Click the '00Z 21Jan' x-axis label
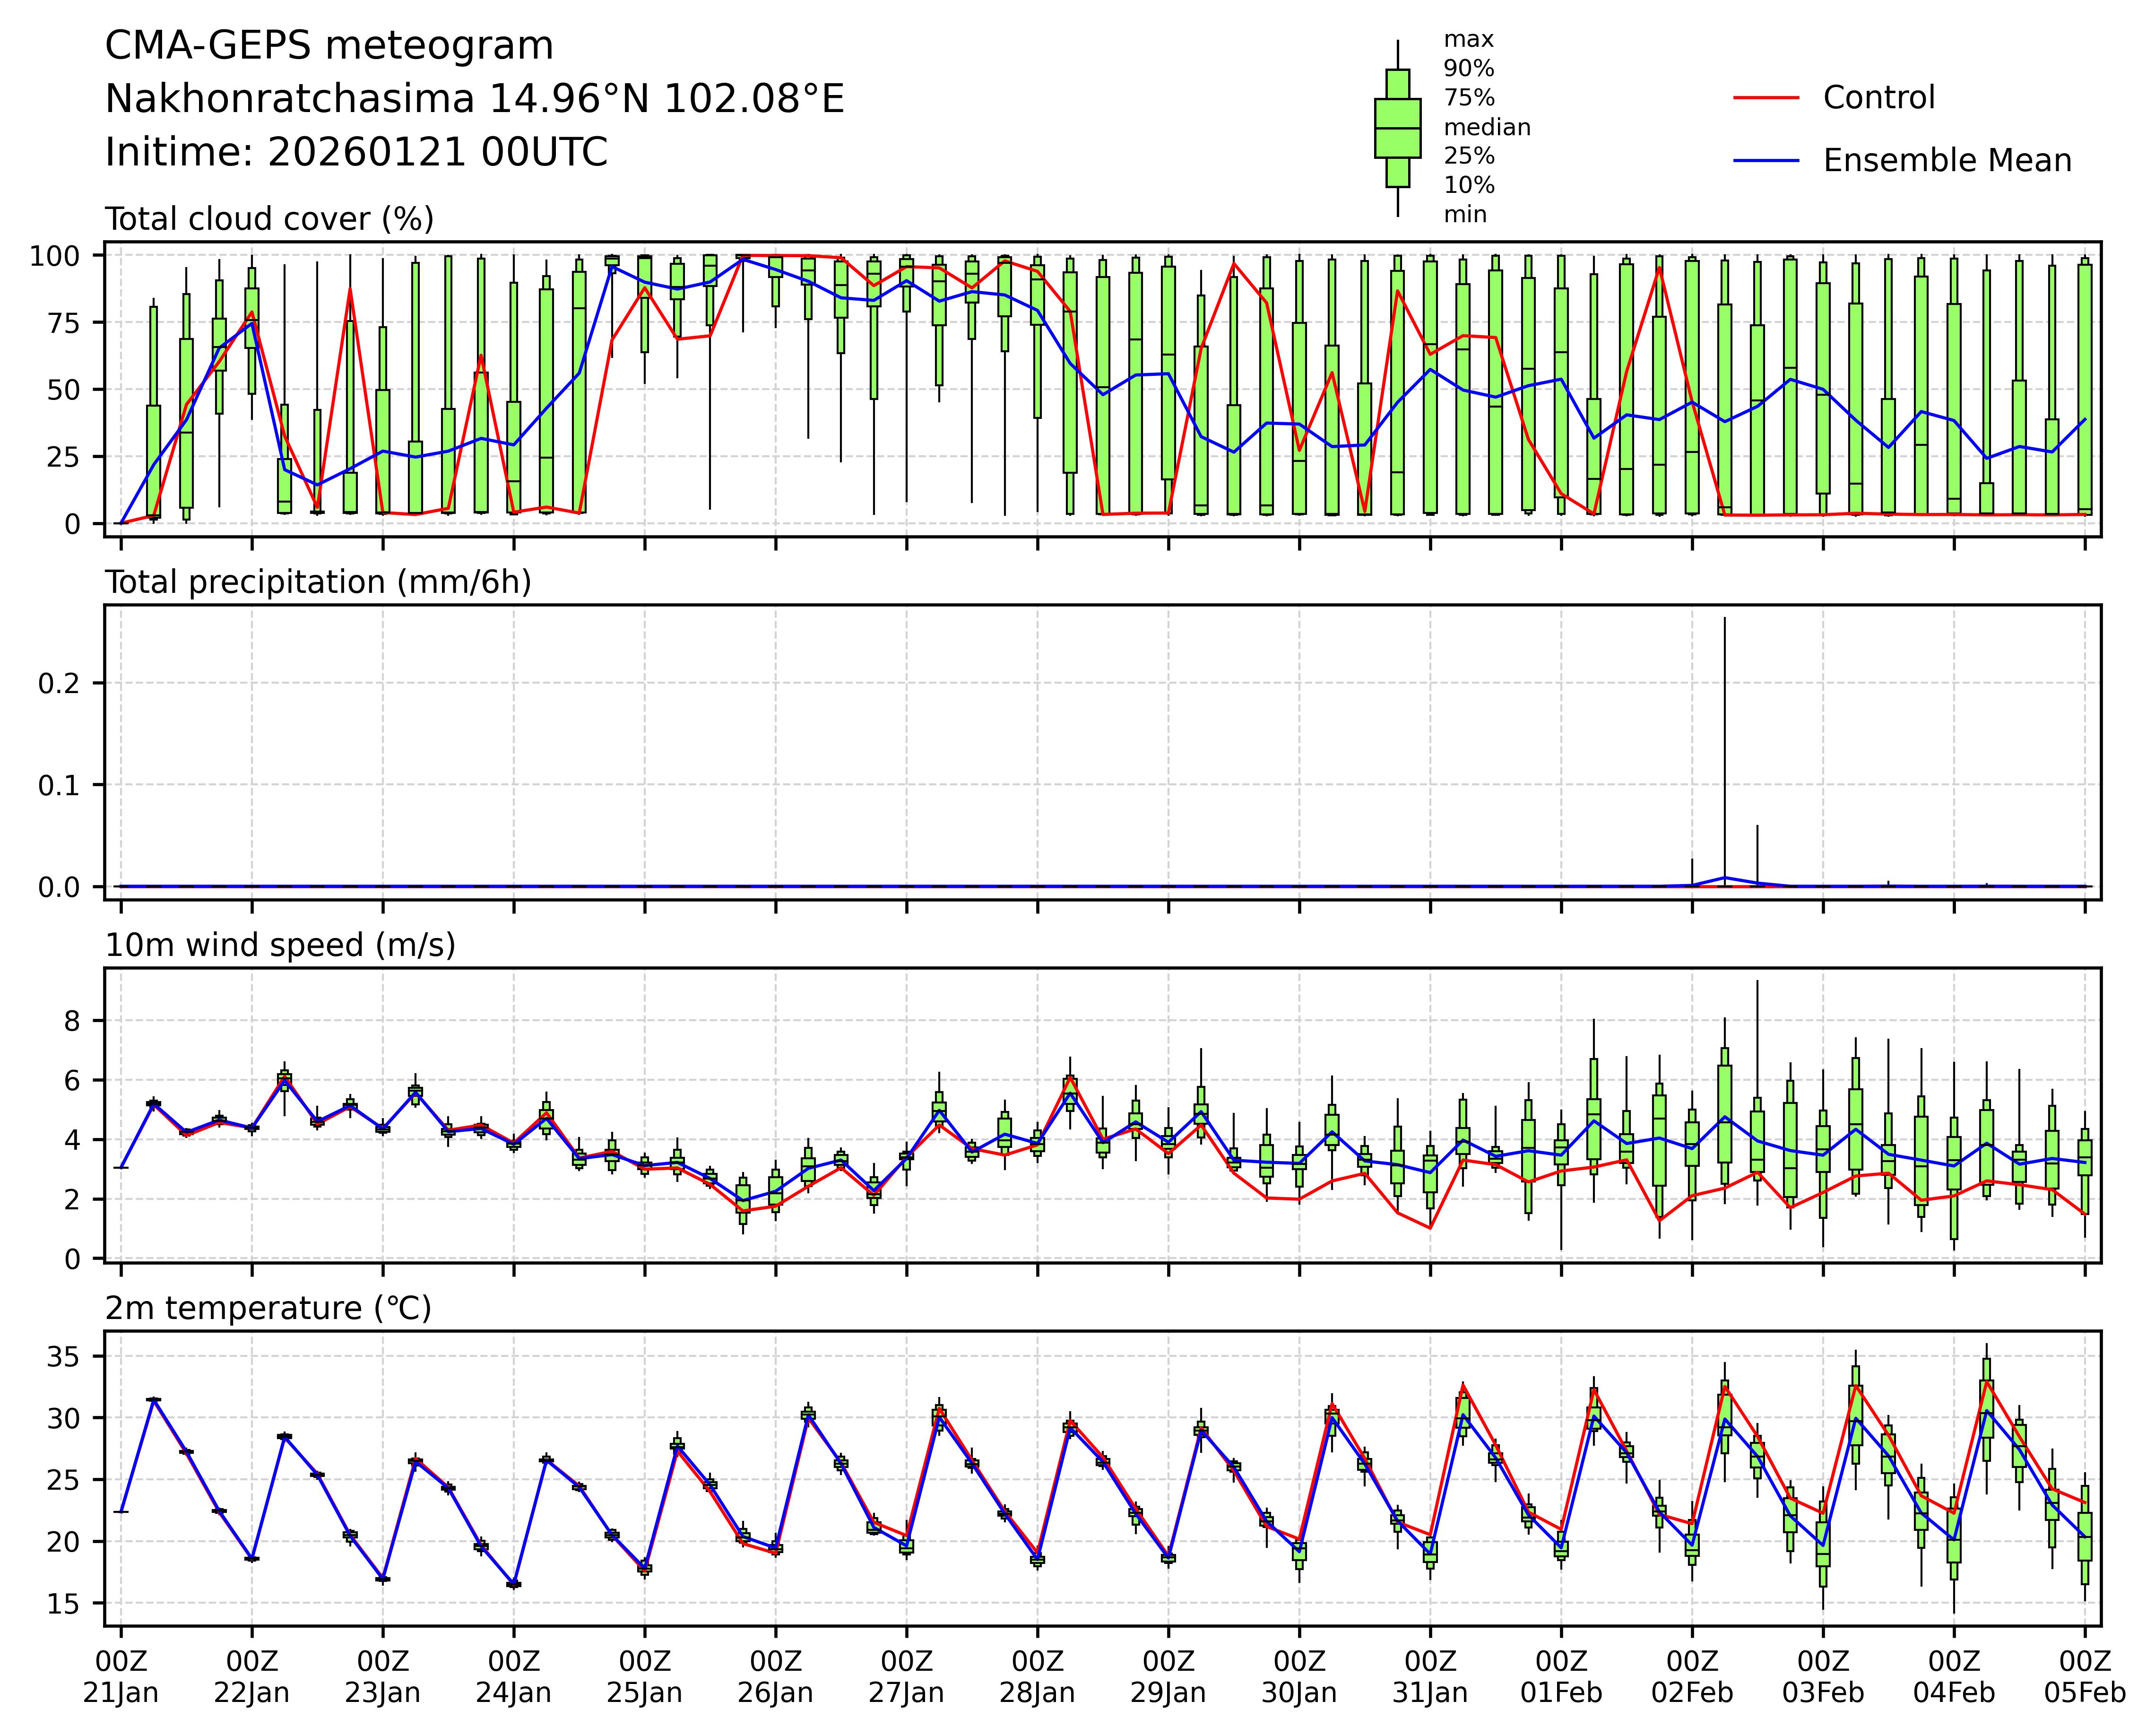 point(121,1678)
